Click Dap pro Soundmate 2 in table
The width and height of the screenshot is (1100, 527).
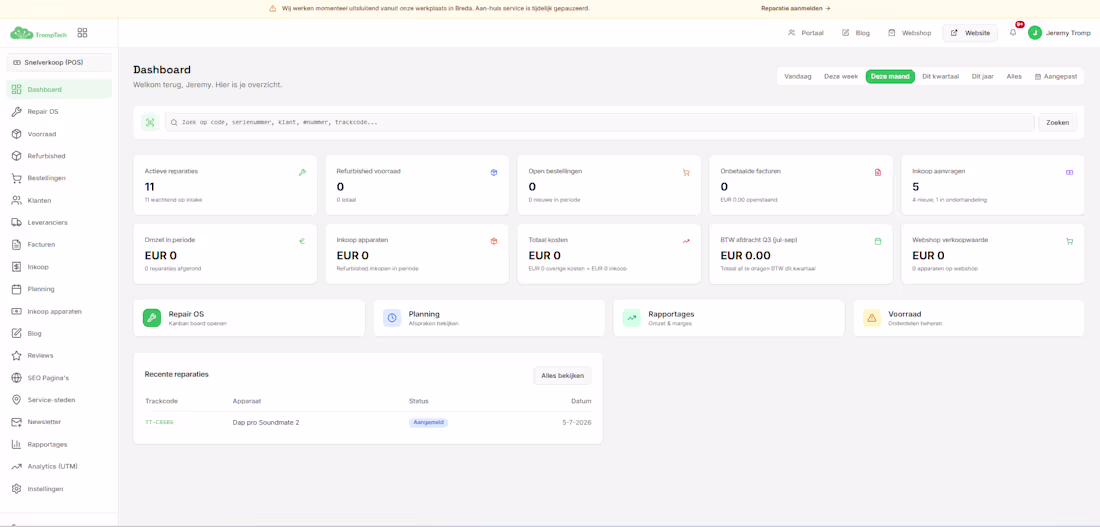[266, 422]
